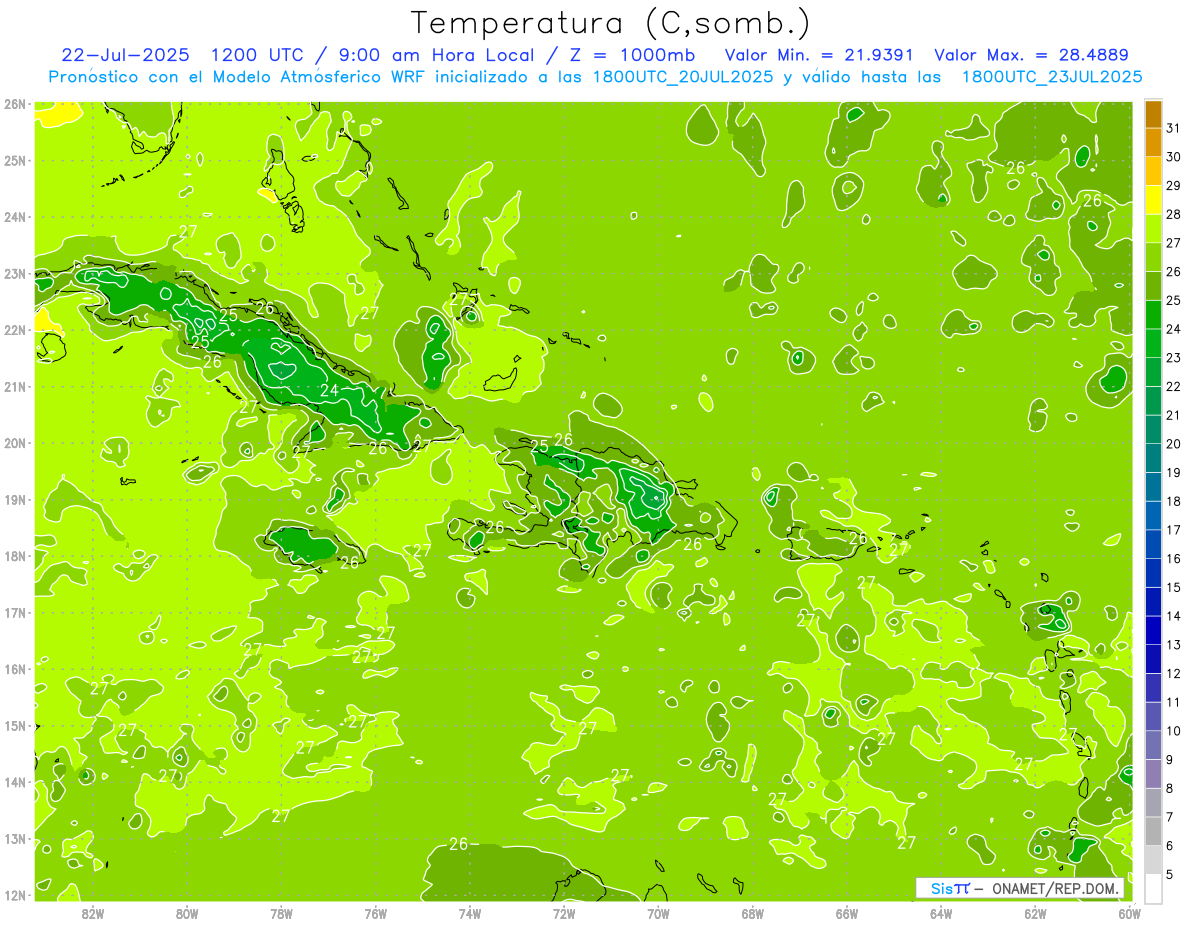1200x927 pixels.
Task: Click the legend value '12'
Action: point(1174,673)
